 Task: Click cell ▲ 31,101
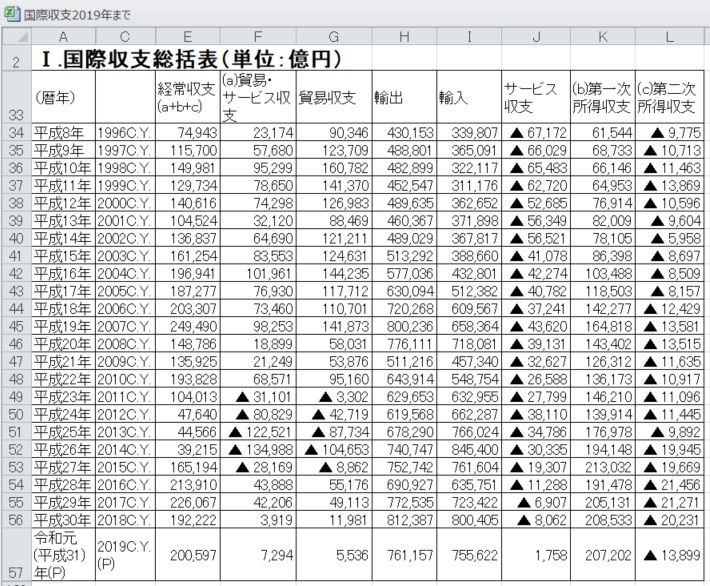click(258, 397)
